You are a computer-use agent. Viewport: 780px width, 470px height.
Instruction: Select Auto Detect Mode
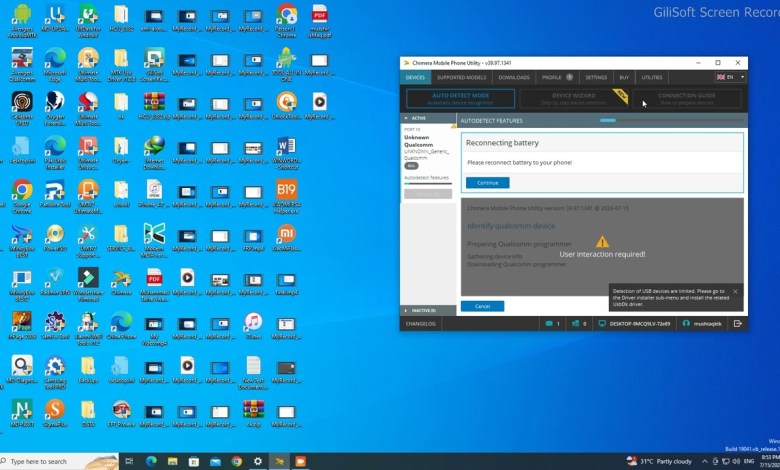coord(460,97)
